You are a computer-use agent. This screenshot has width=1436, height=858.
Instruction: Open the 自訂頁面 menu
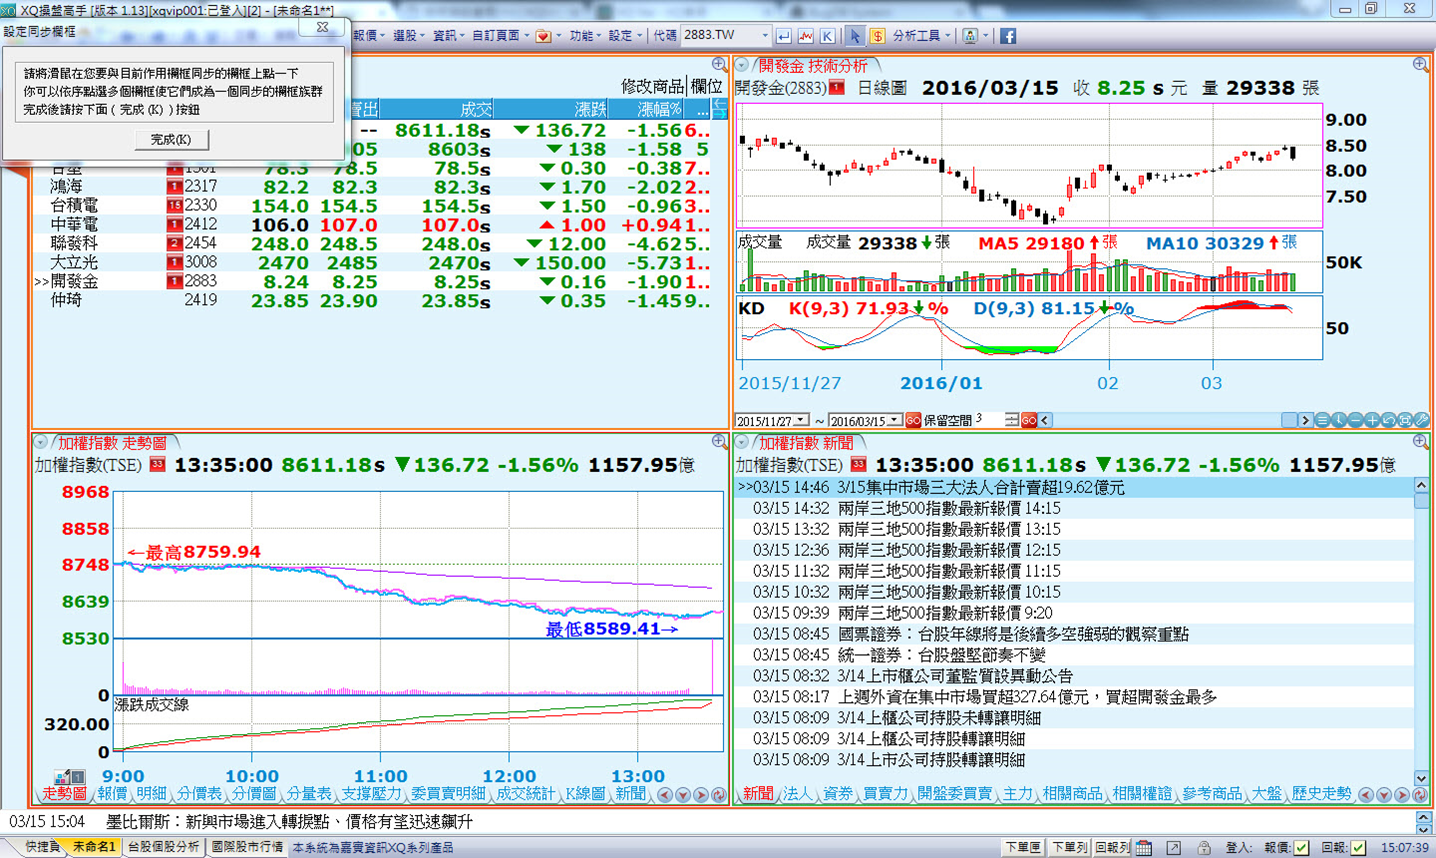pyautogui.click(x=500, y=36)
